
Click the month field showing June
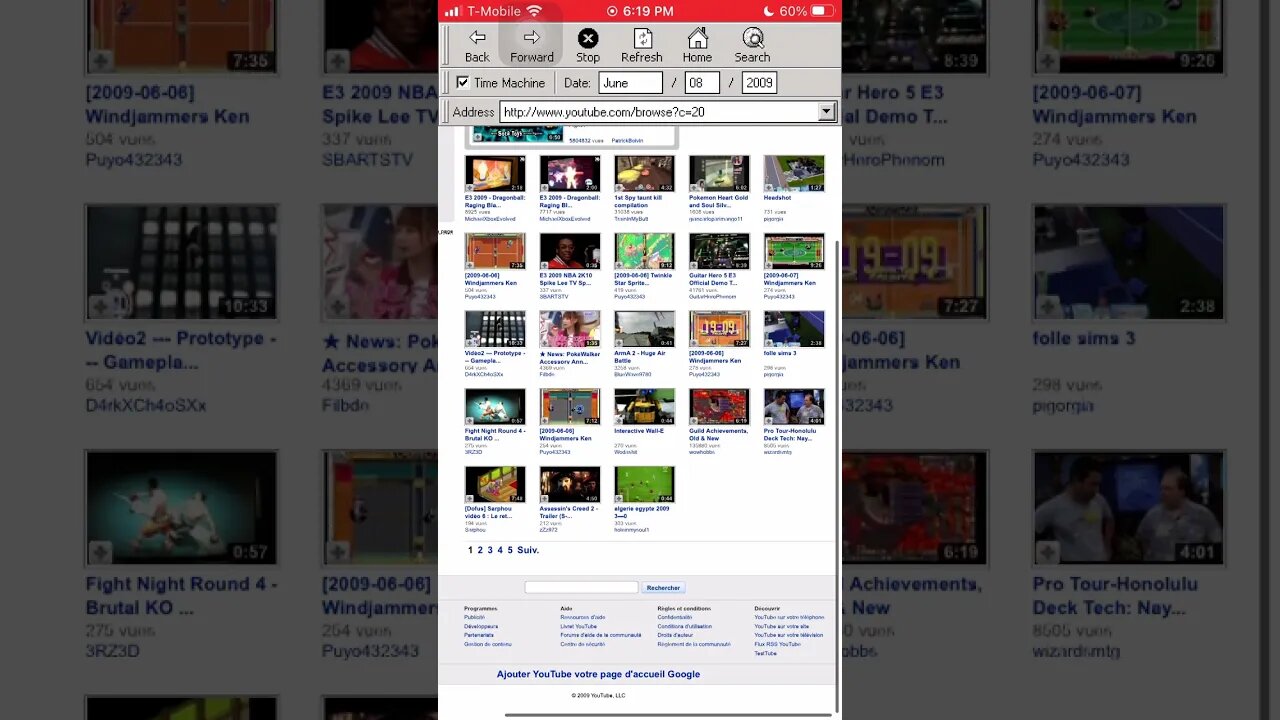630,83
